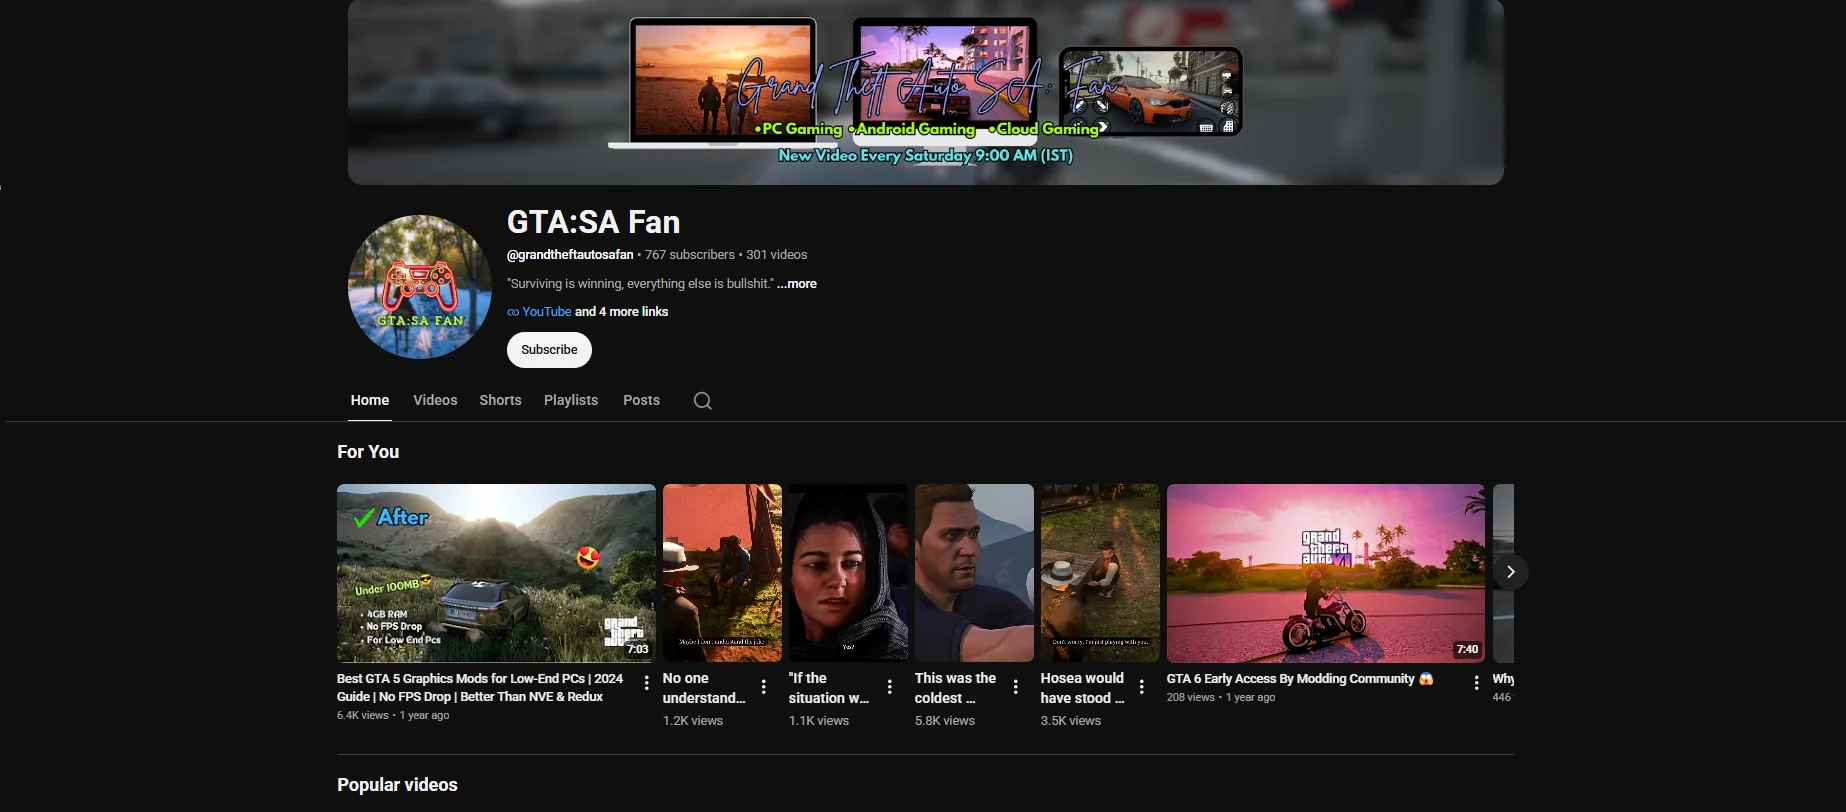Open the YouTube channel link
This screenshot has height=812, width=1846.
(546, 312)
